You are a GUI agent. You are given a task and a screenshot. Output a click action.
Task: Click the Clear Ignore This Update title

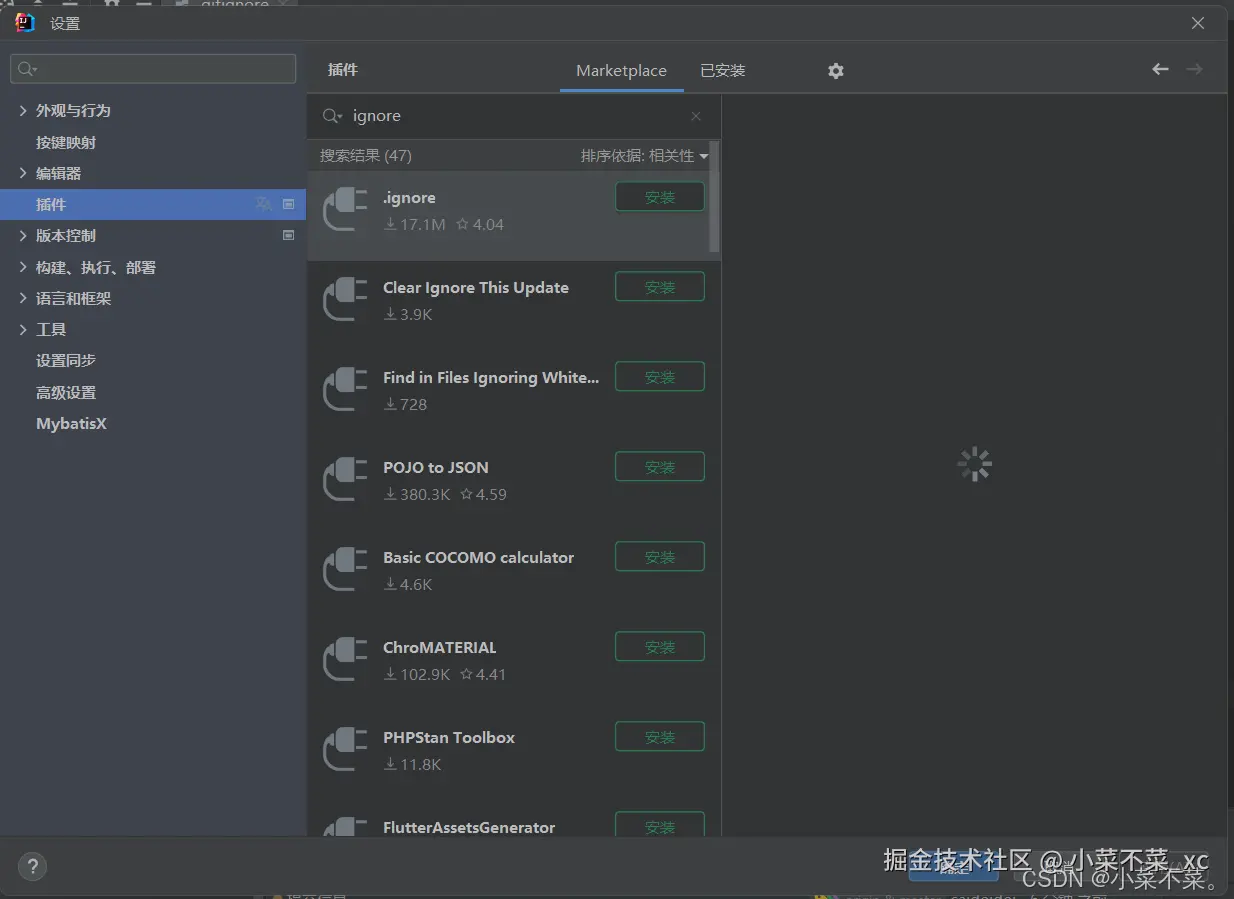[476, 288]
